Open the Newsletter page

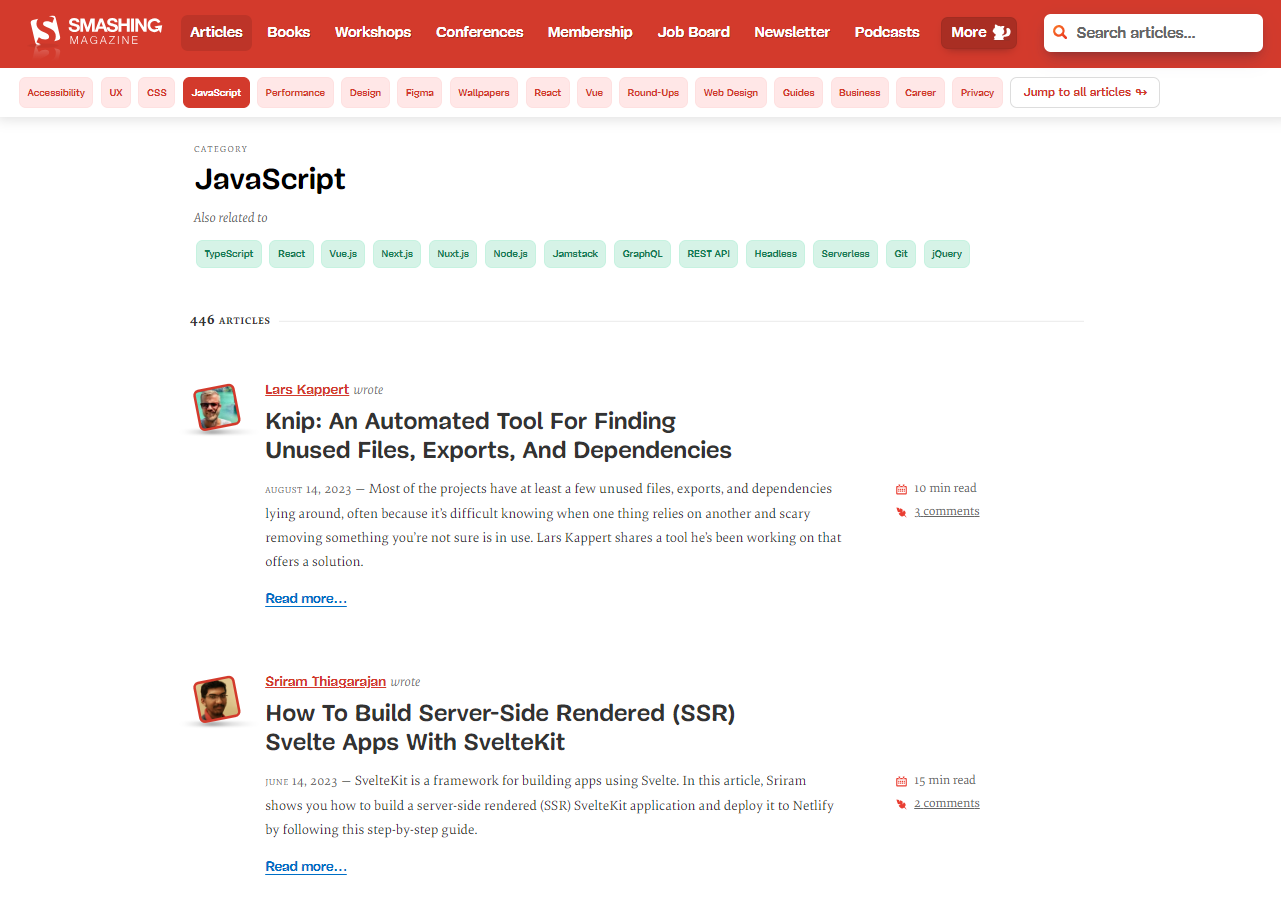pos(792,32)
